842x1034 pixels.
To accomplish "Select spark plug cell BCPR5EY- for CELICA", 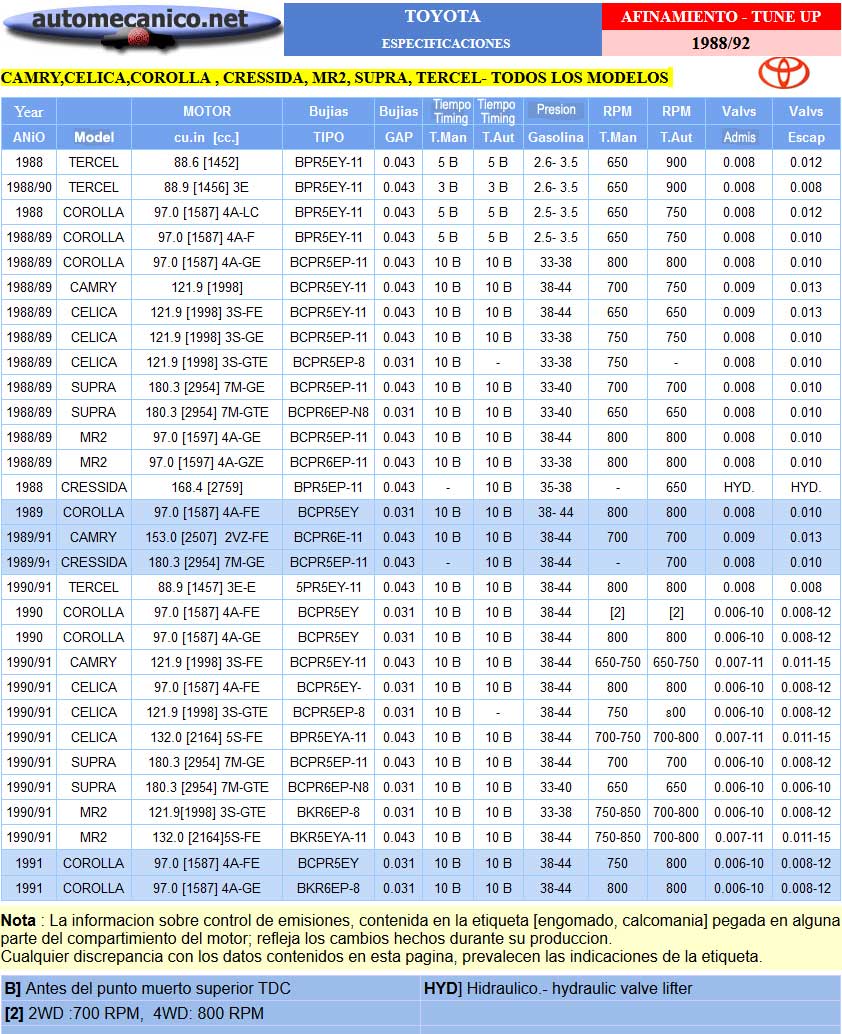I will 328,687.
